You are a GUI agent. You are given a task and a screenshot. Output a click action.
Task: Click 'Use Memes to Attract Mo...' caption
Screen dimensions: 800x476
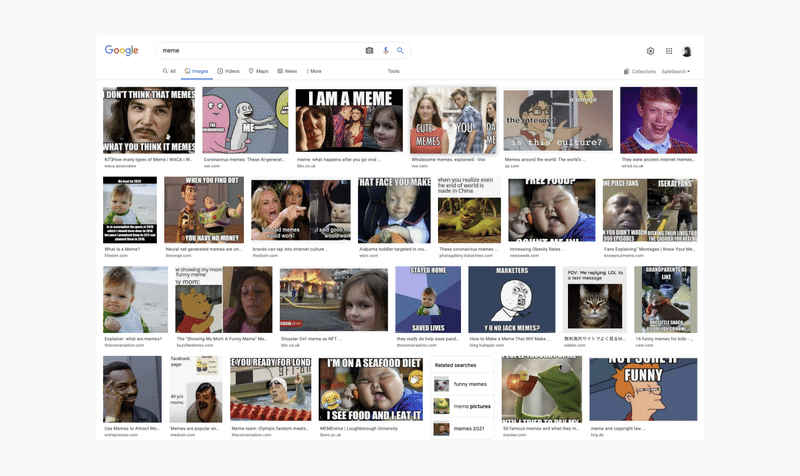[x=132, y=429]
